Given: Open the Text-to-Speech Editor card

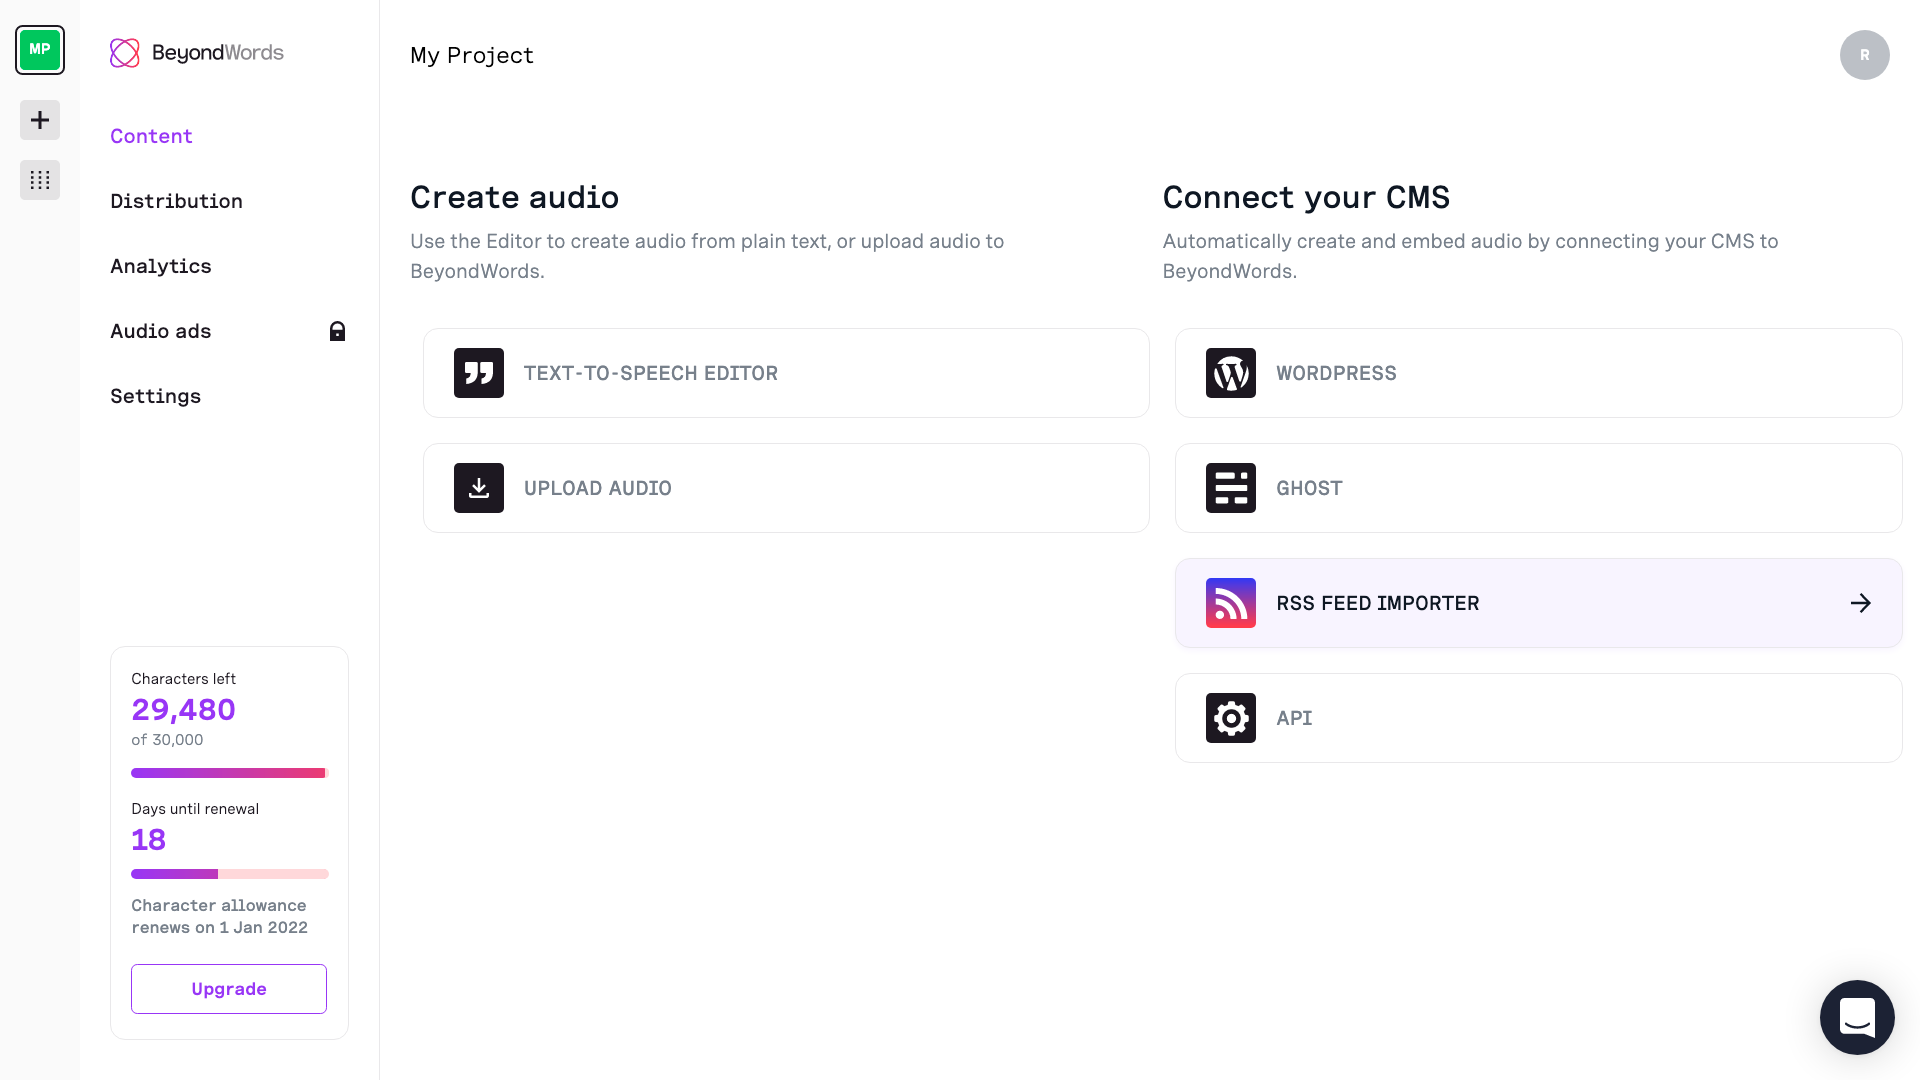Looking at the screenshot, I should coord(786,373).
